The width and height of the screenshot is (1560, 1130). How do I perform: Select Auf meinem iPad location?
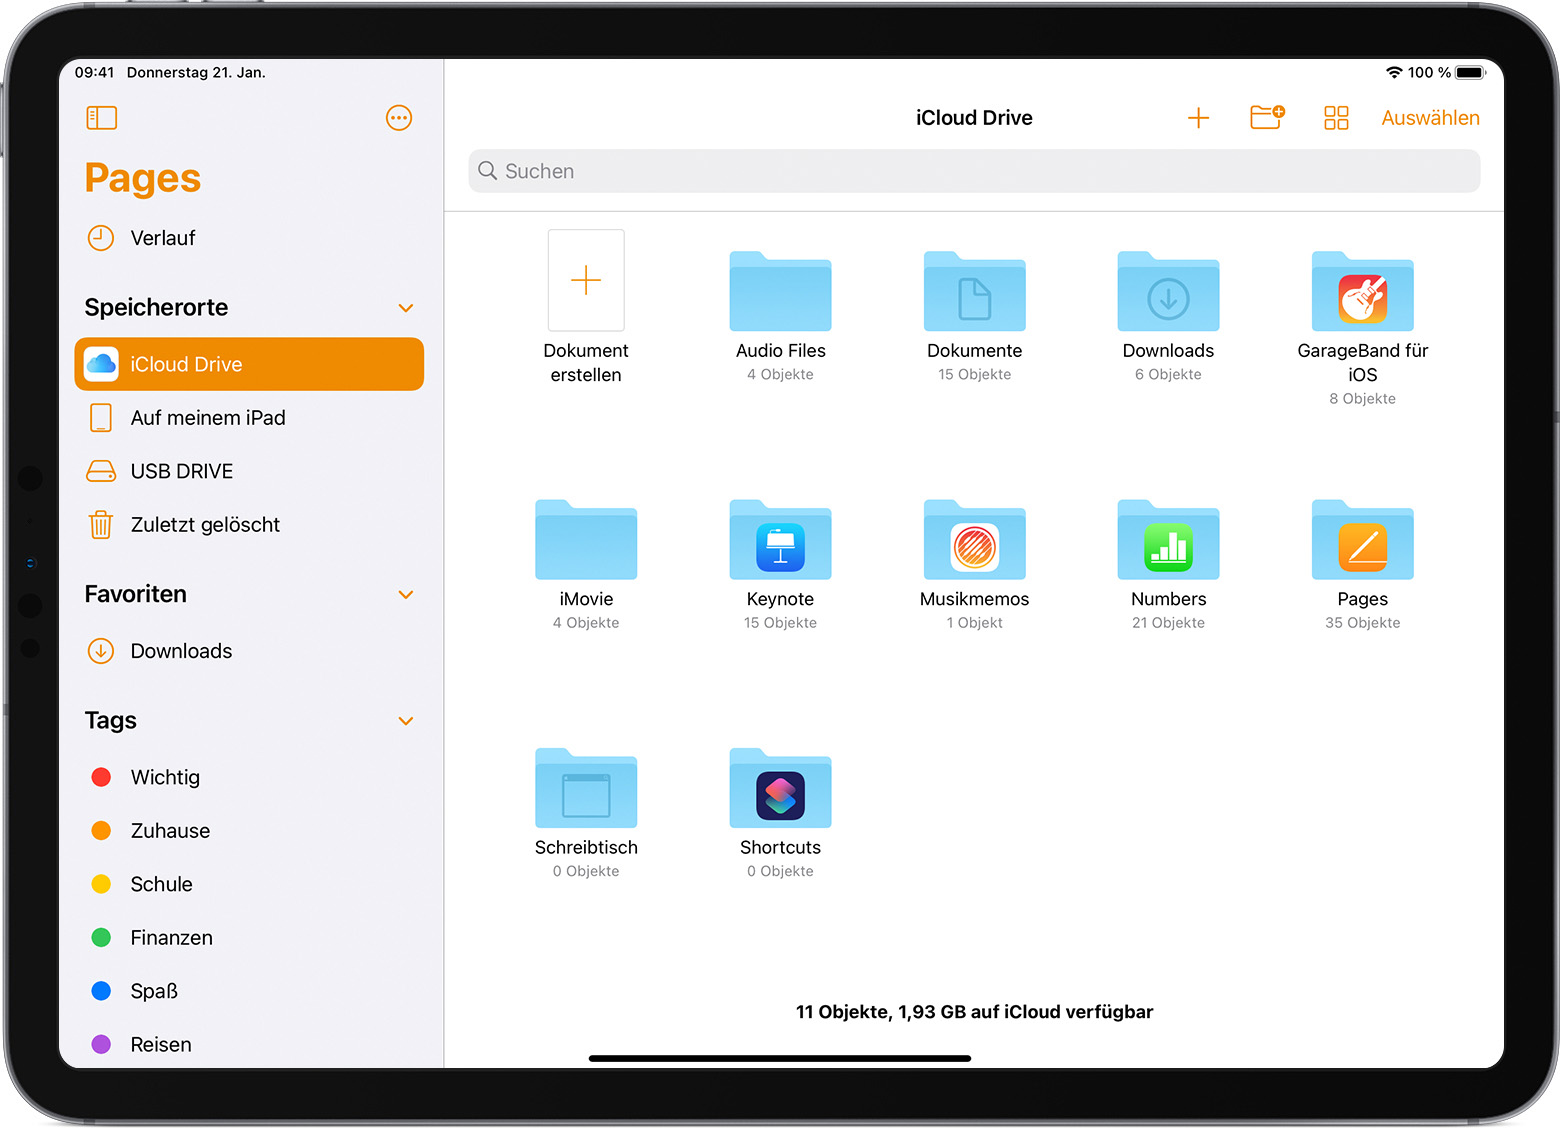pyautogui.click(x=249, y=418)
